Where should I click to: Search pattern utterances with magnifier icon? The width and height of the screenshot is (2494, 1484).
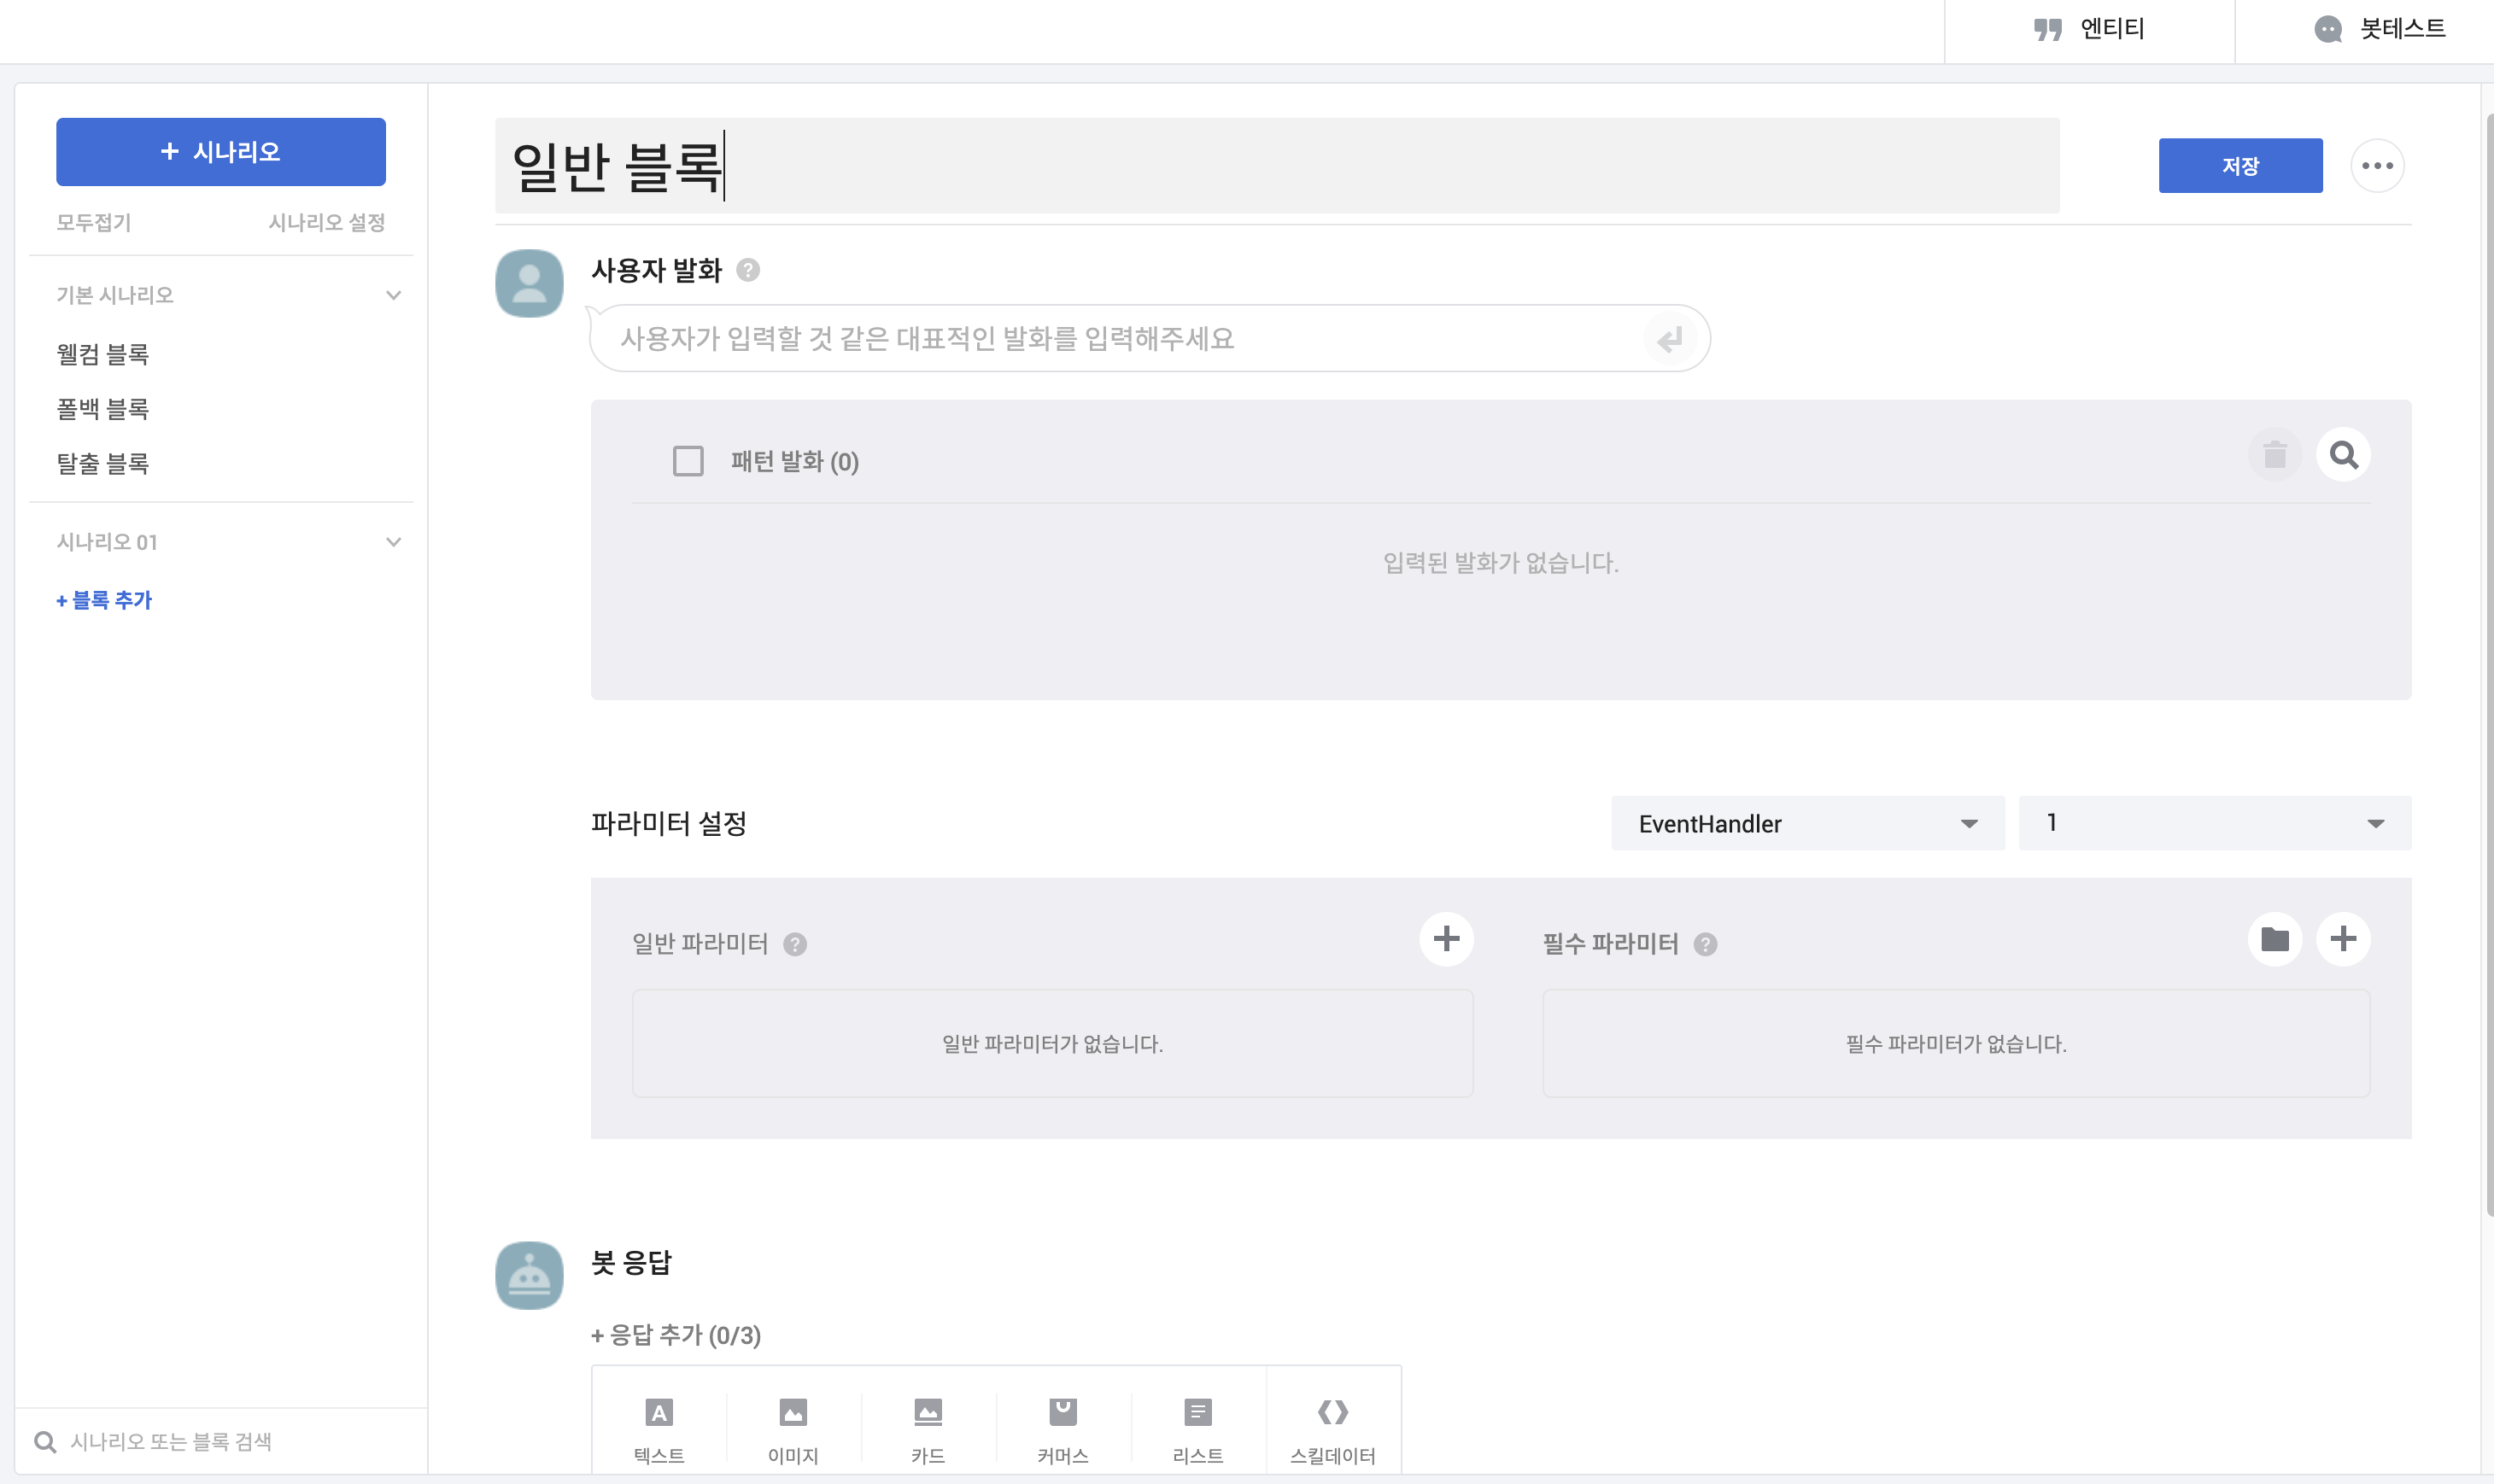pyautogui.click(x=2343, y=455)
